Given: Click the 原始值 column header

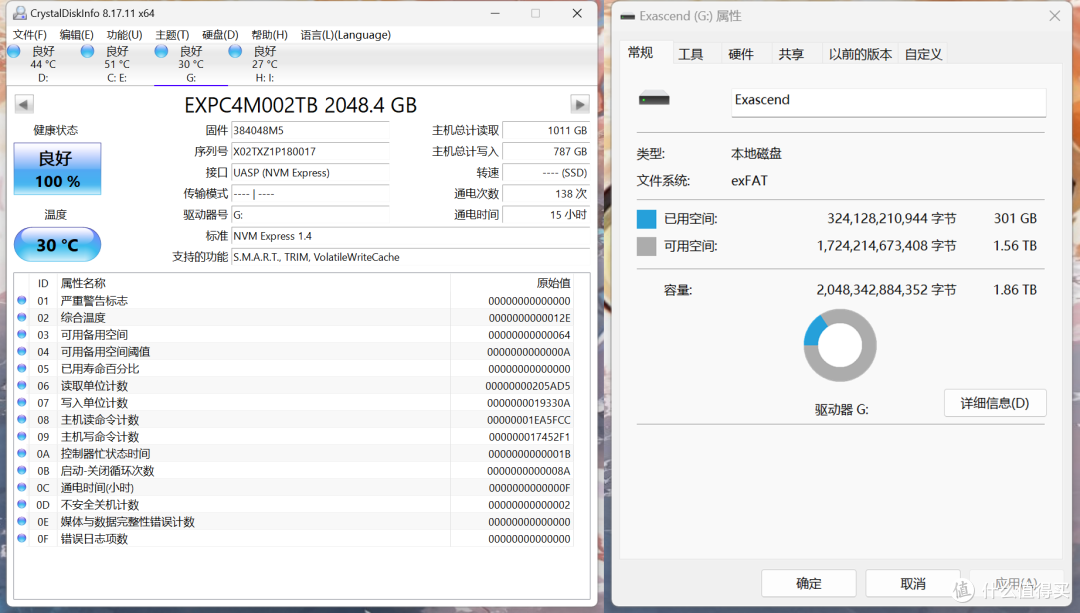Looking at the screenshot, I should (553, 283).
